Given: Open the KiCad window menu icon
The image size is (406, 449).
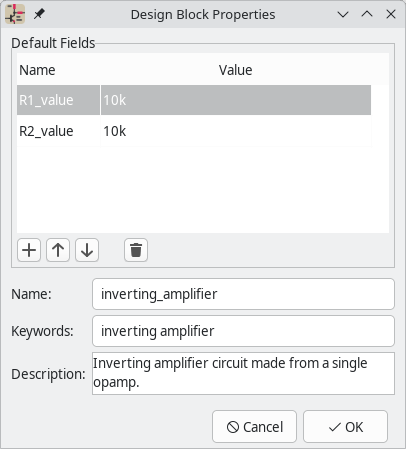Looking at the screenshot, I should click(15, 14).
